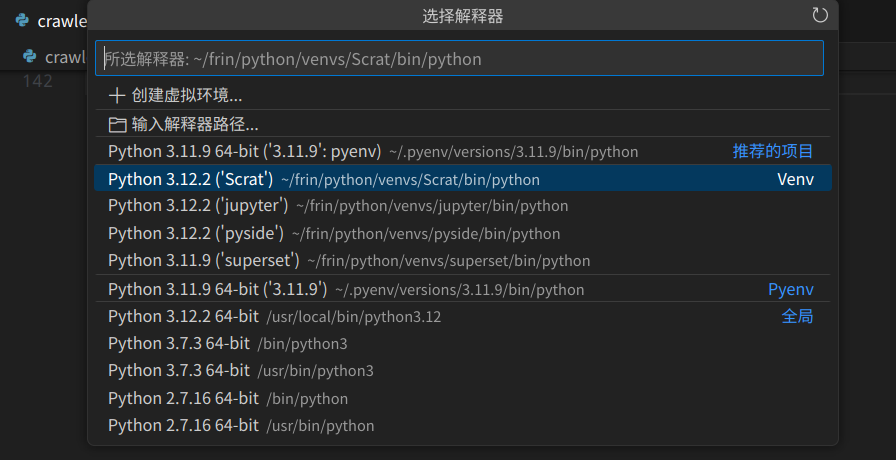Viewport: 896px width, 460px height.
Task: Select Python 2.7.16 64-bit /usr/bin/python
Action: tap(463, 426)
